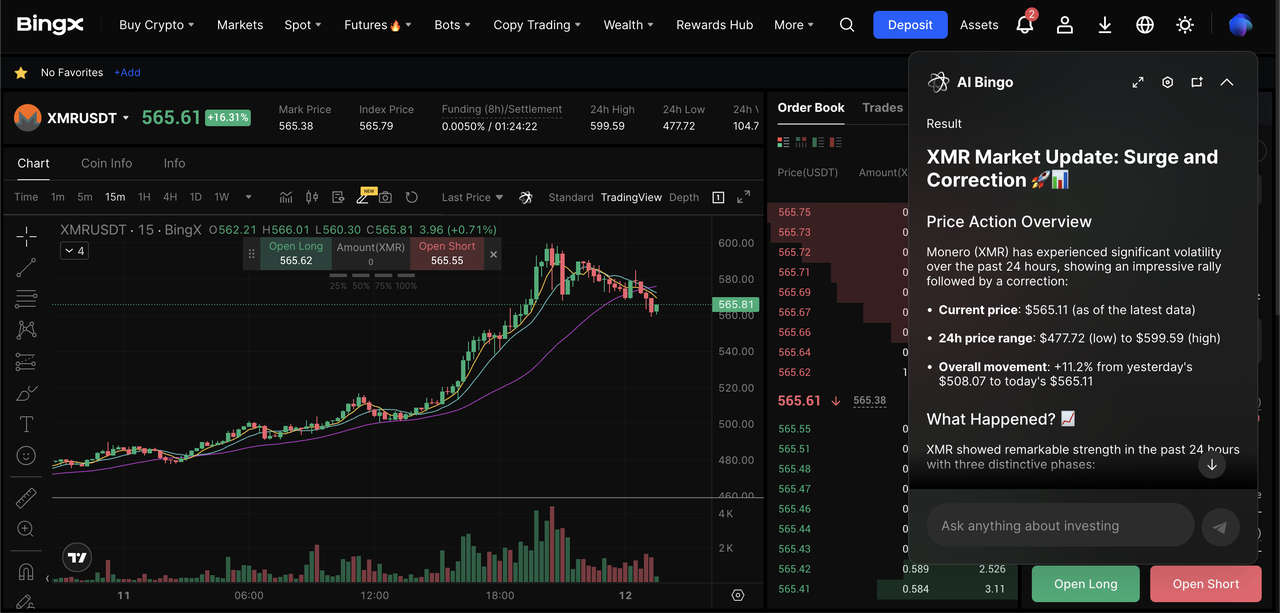Click the Ask anything about investing field
Viewport: 1280px width, 613px height.
click(1060, 526)
